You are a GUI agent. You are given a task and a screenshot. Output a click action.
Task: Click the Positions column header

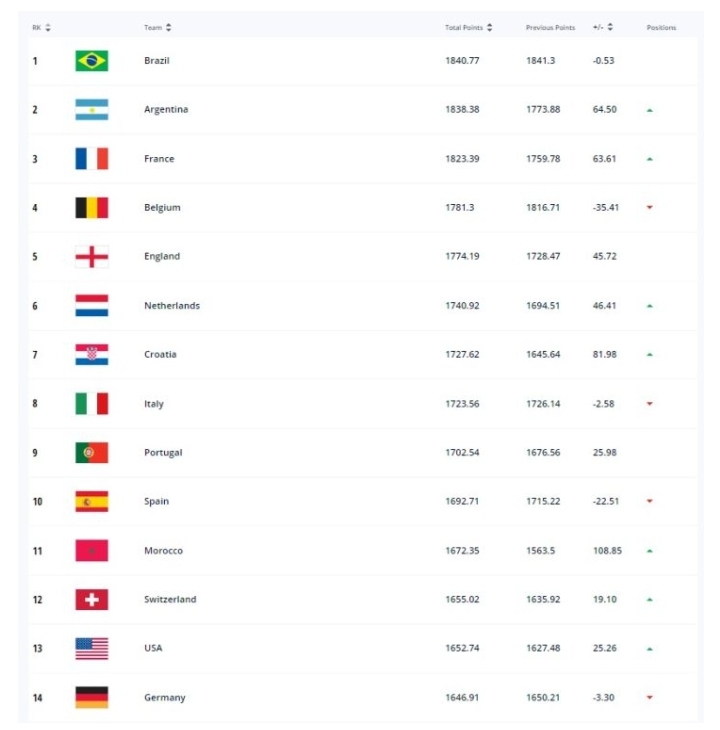661,27
